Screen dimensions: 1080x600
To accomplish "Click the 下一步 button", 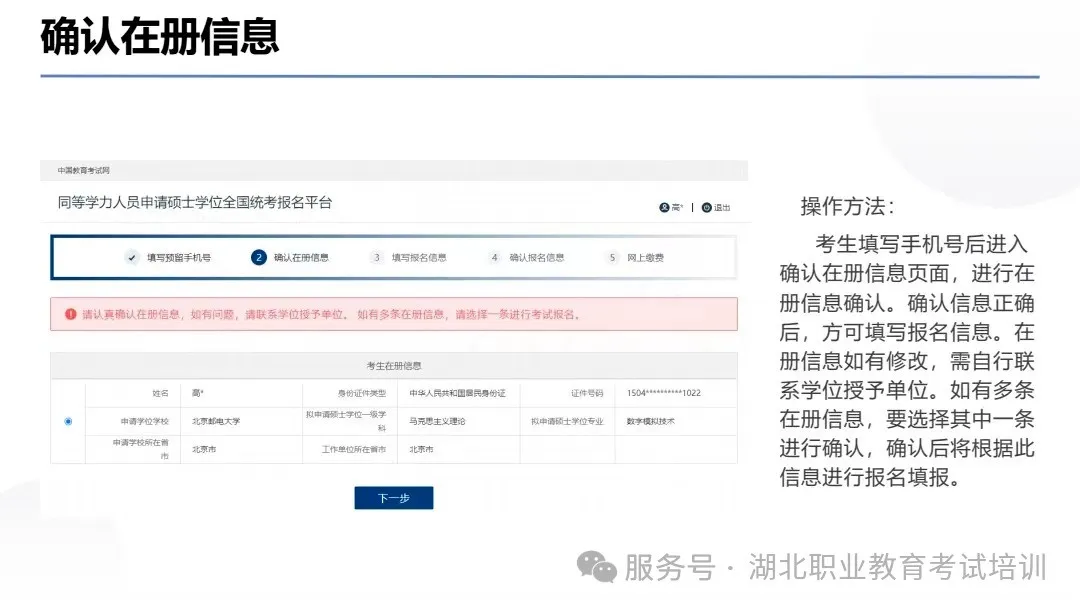I will click(x=393, y=498).
